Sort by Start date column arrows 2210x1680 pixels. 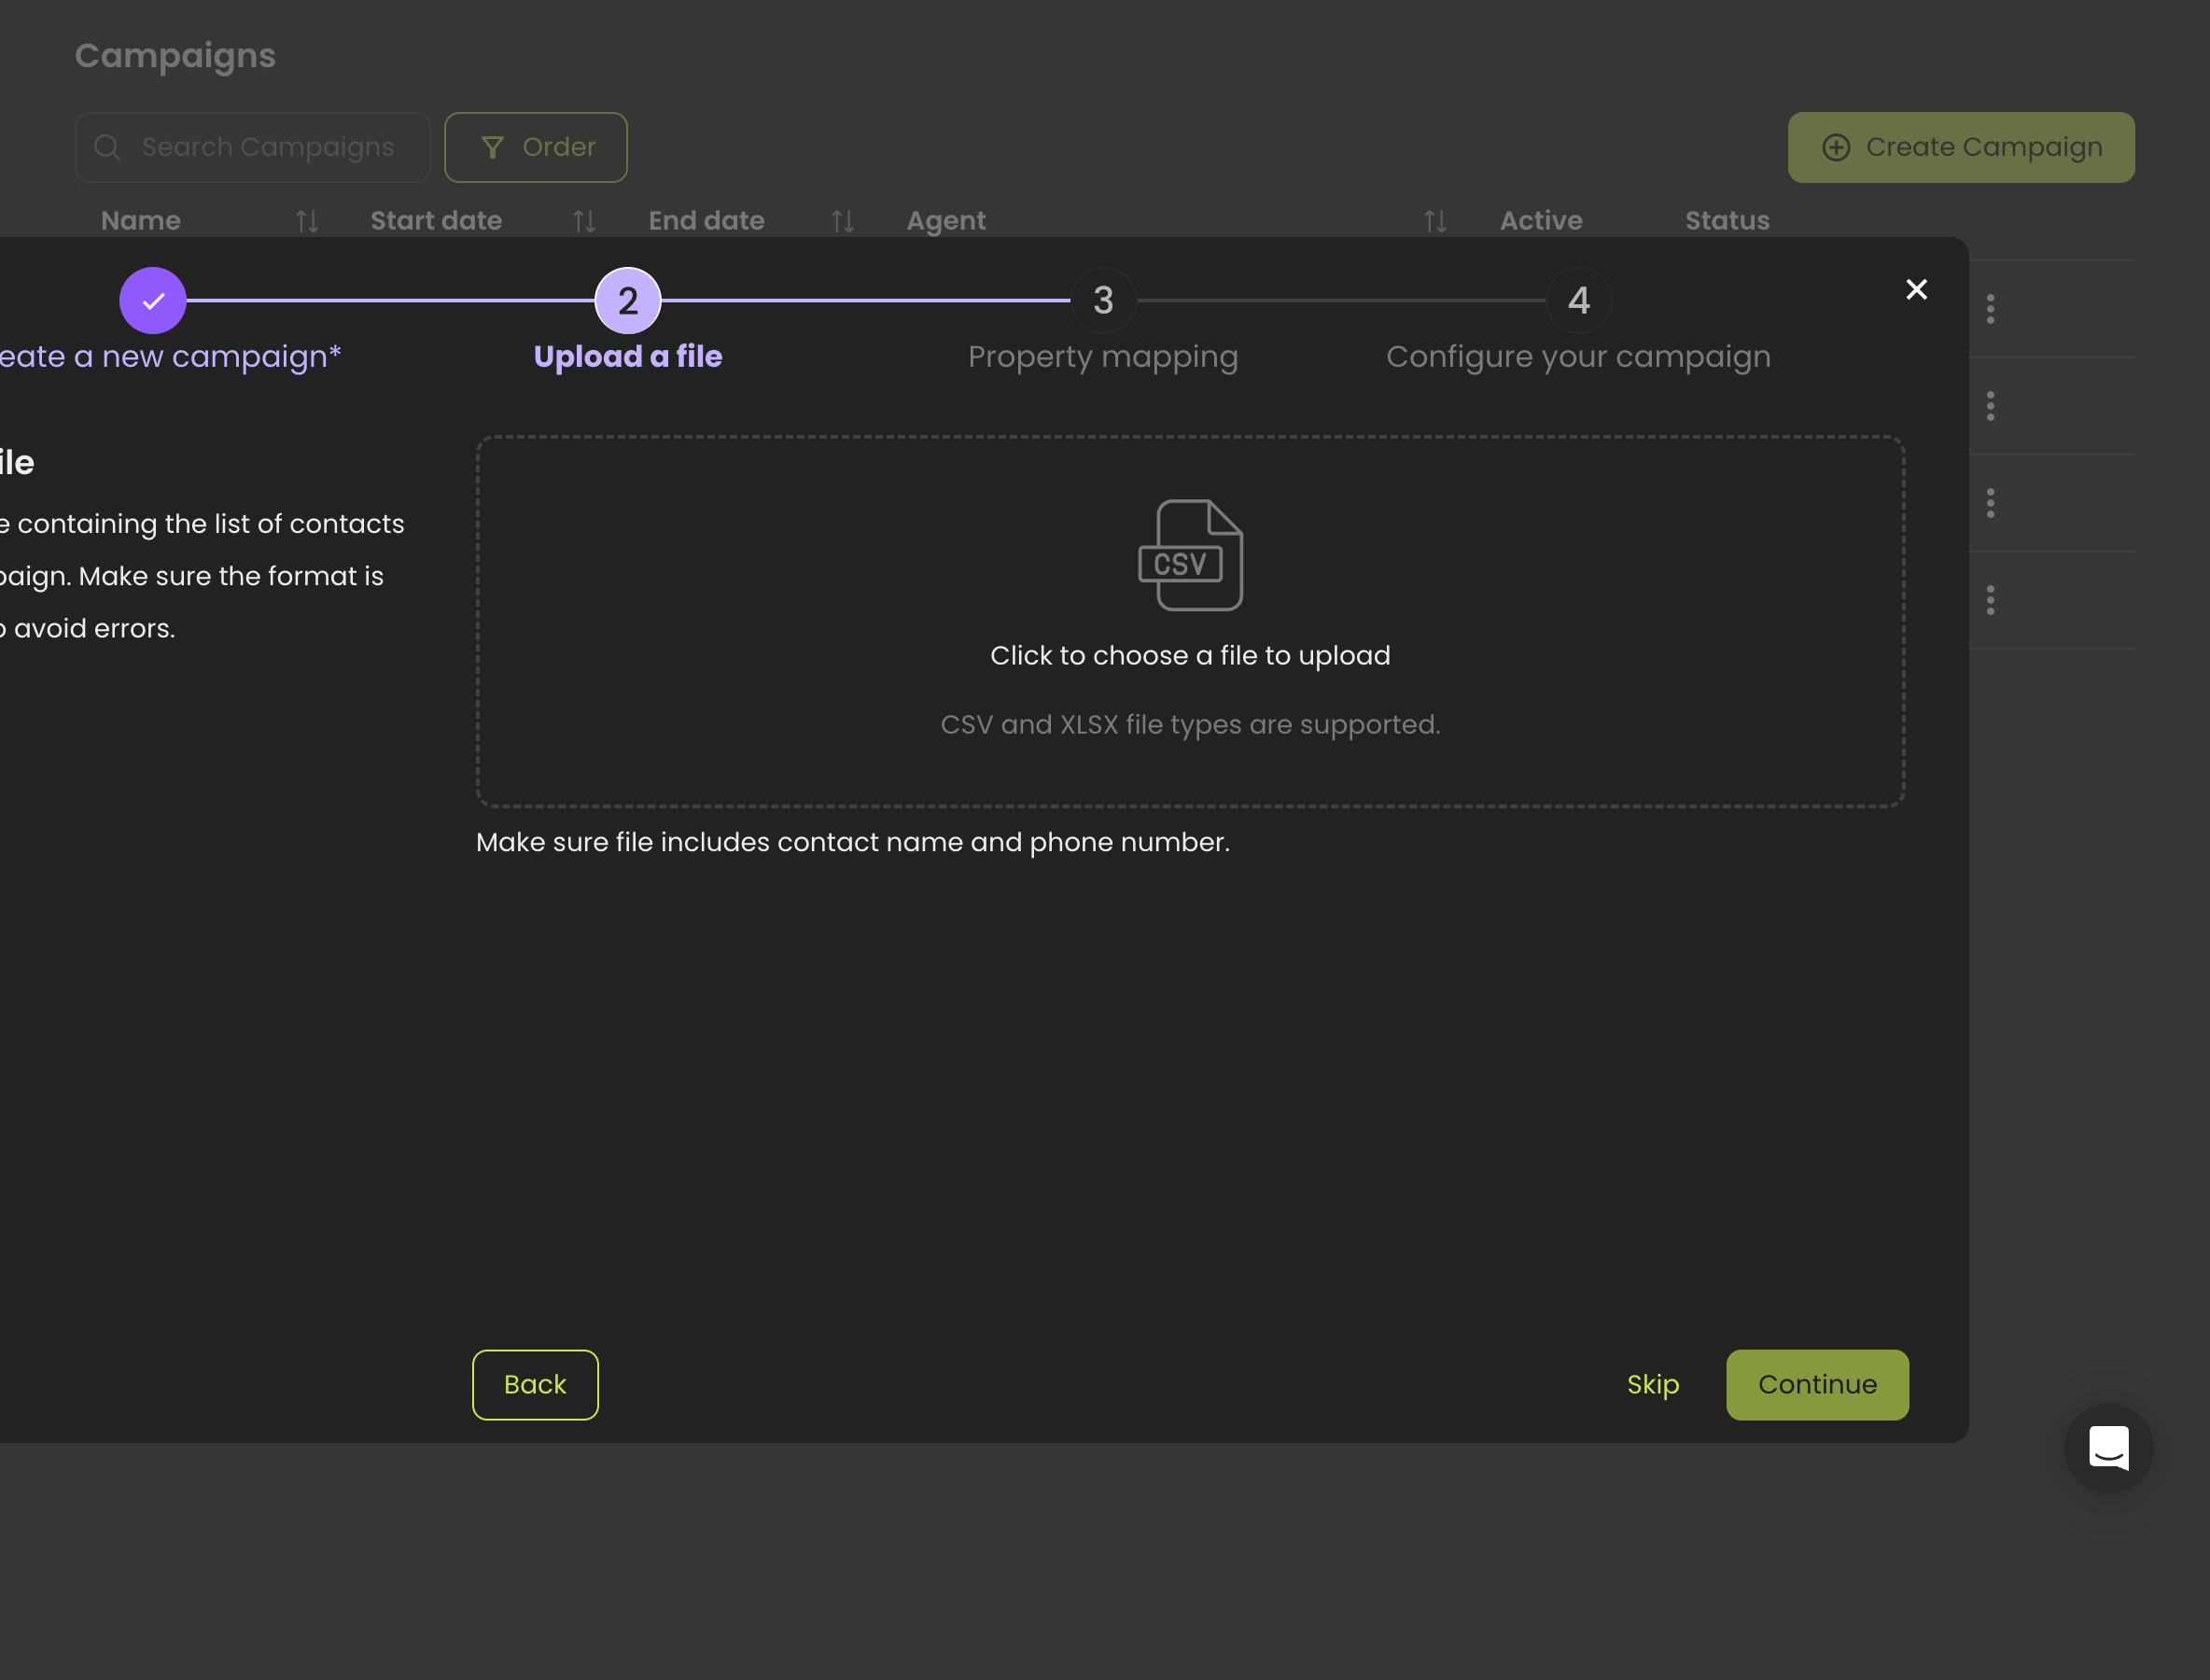click(584, 221)
